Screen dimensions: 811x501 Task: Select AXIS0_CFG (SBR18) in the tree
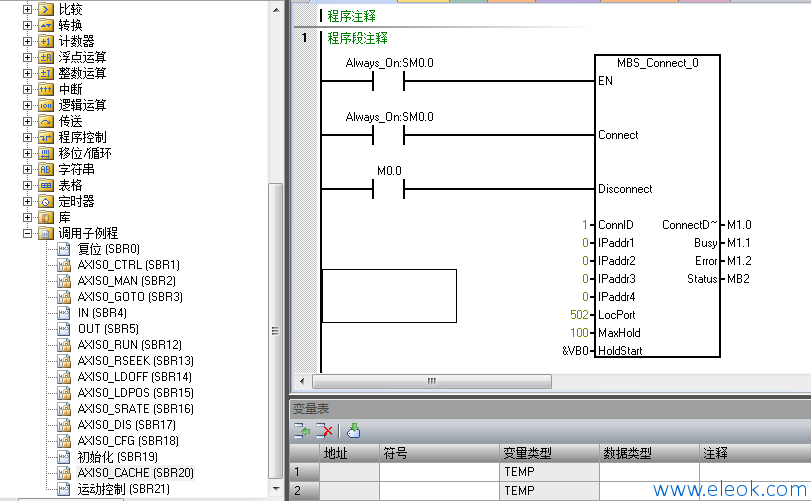click(128, 442)
